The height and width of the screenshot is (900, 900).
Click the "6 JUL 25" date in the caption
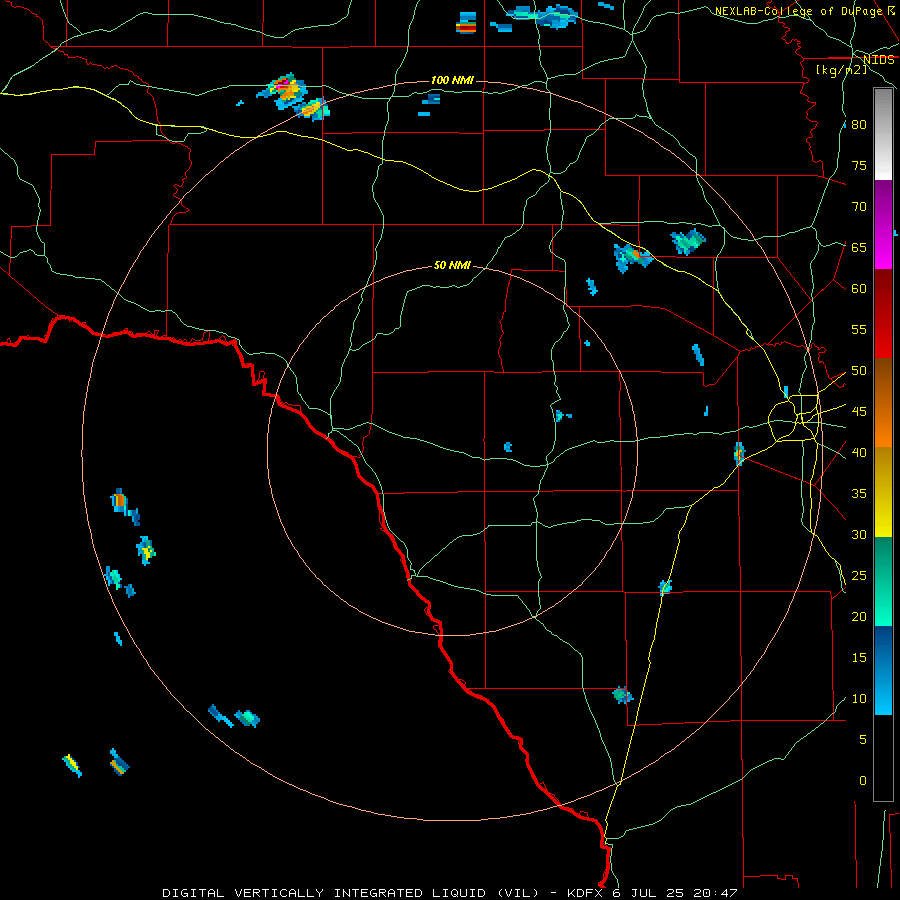(649, 893)
